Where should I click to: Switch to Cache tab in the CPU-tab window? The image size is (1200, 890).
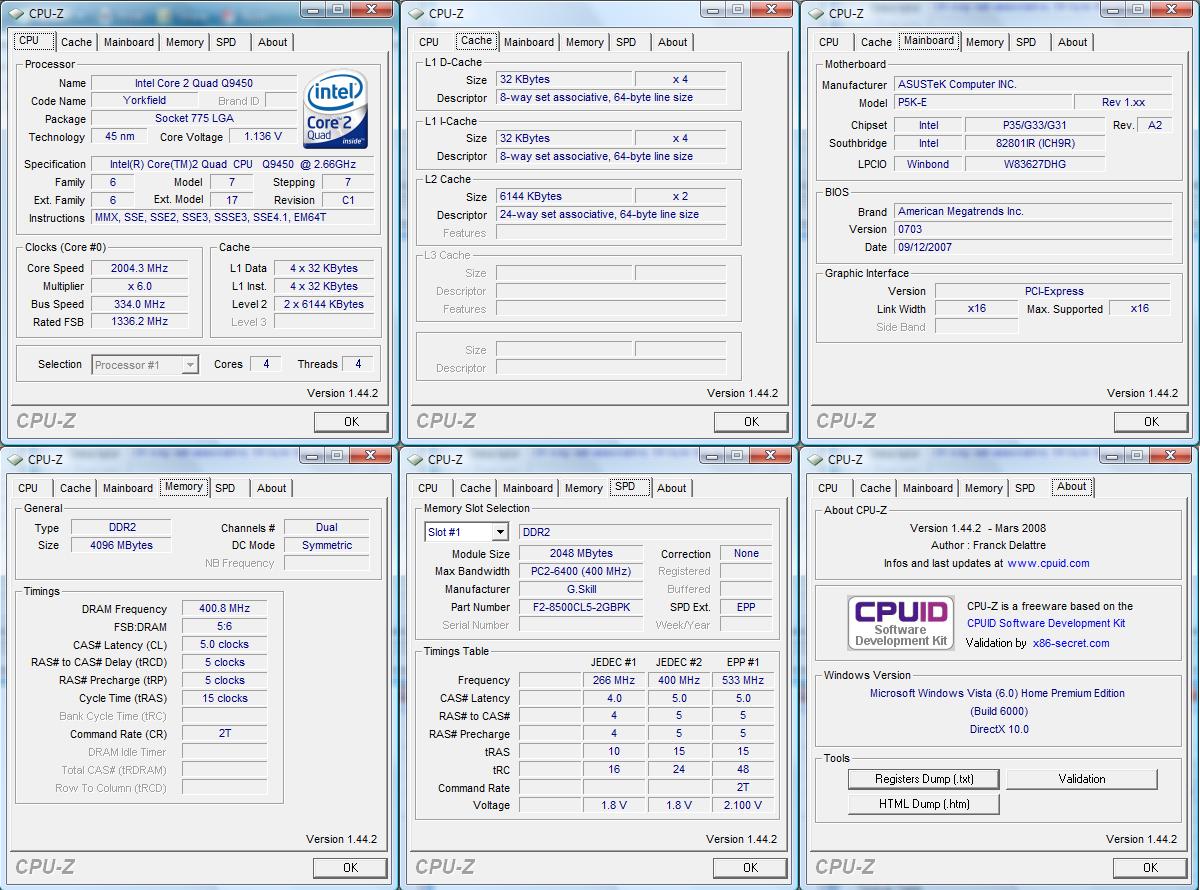pyautogui.click(x=76, y=42)
